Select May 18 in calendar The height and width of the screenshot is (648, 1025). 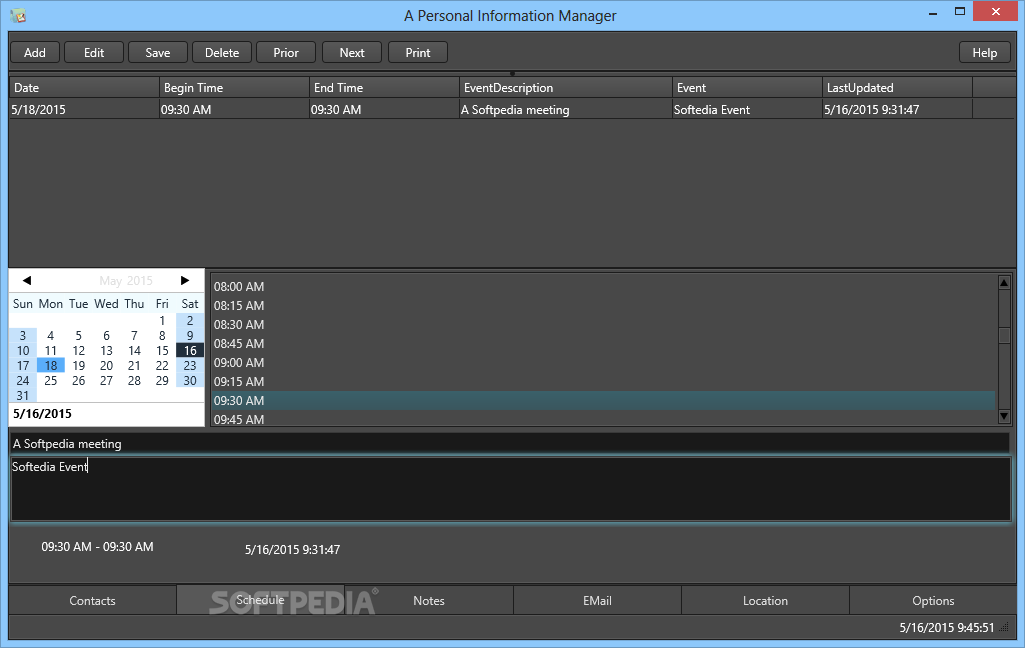tap(51, 366)
